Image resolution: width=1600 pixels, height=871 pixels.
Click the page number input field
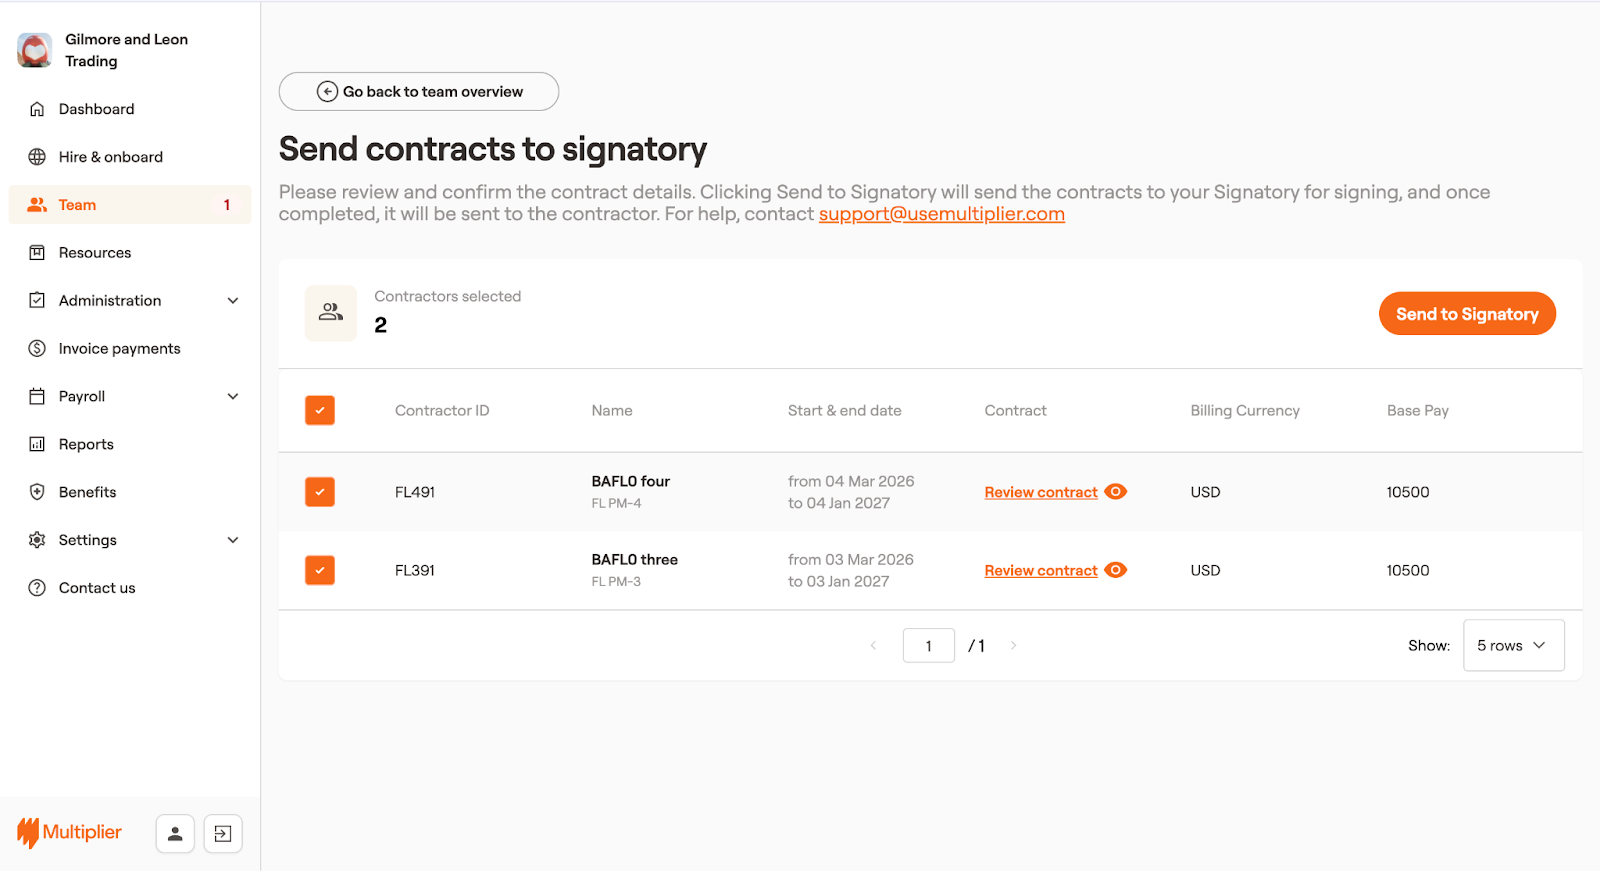928,646
